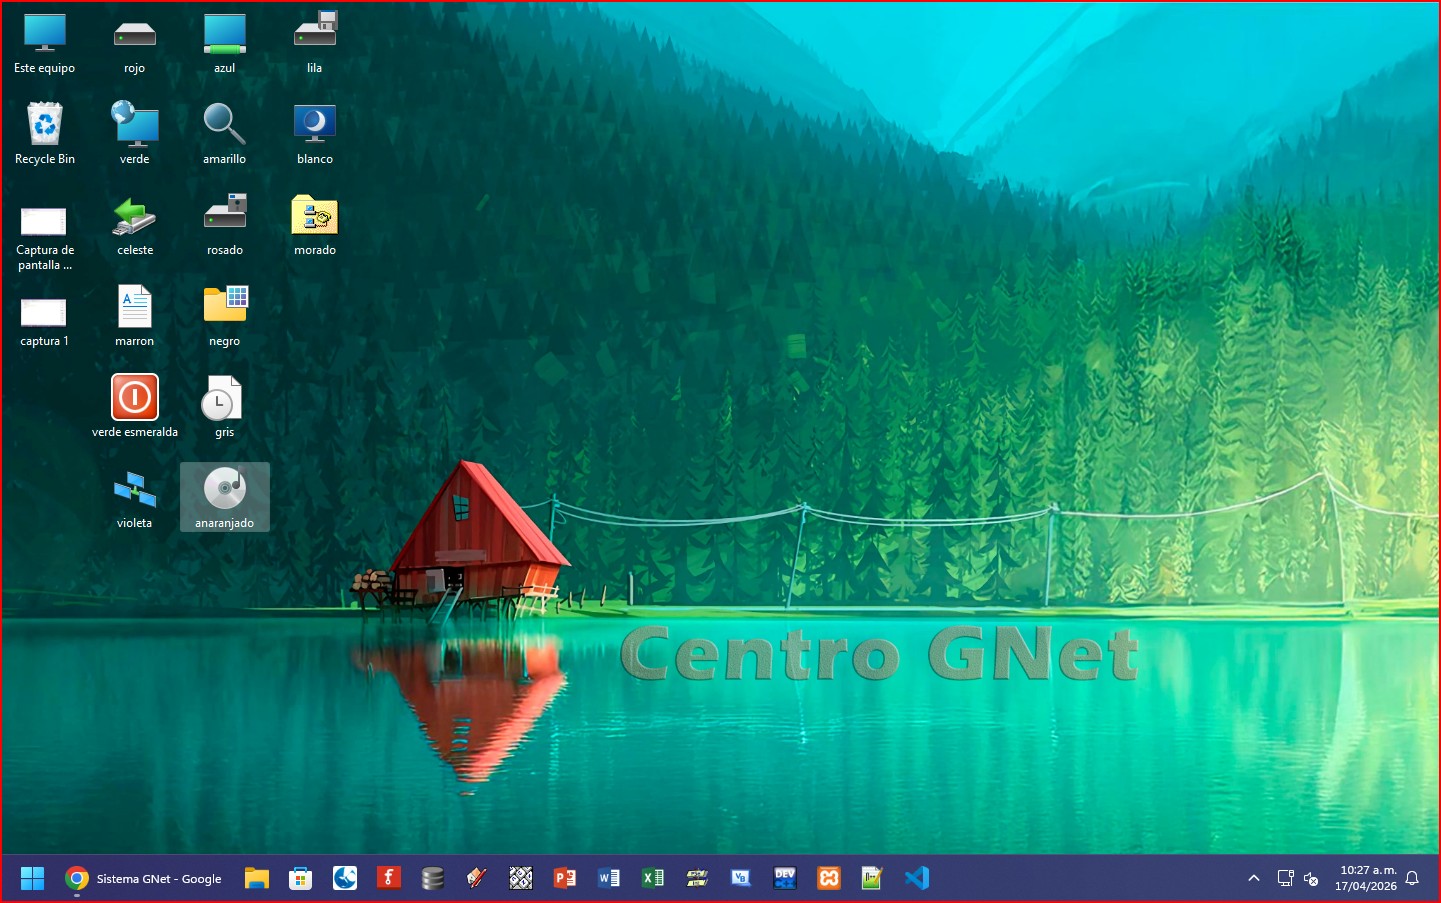Click the clock showing 10:27 a.m.
The width and height of the screenshot is (1441, 903).
1366,878
